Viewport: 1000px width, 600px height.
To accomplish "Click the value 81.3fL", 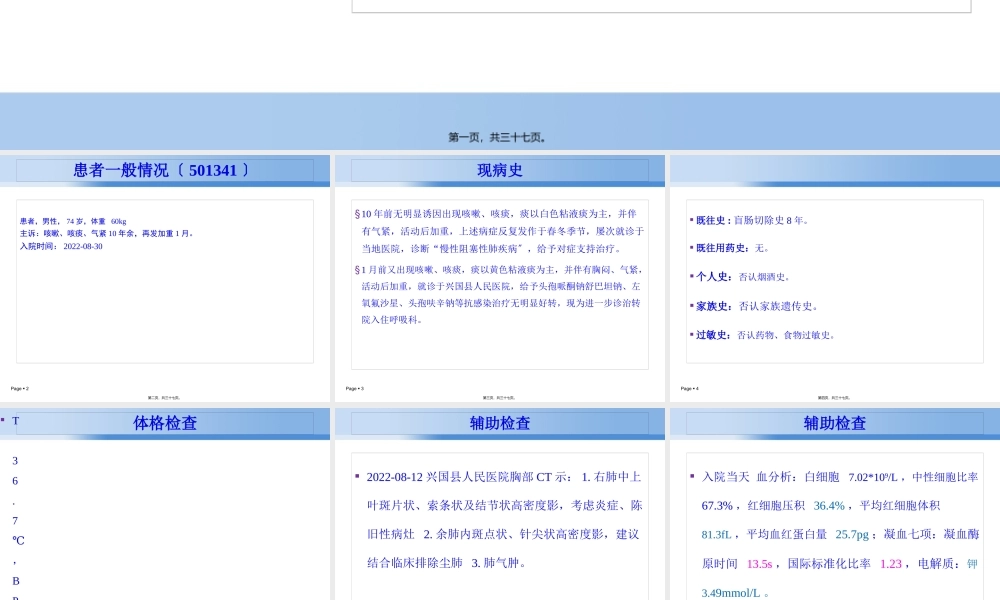I will coord(716,534).
